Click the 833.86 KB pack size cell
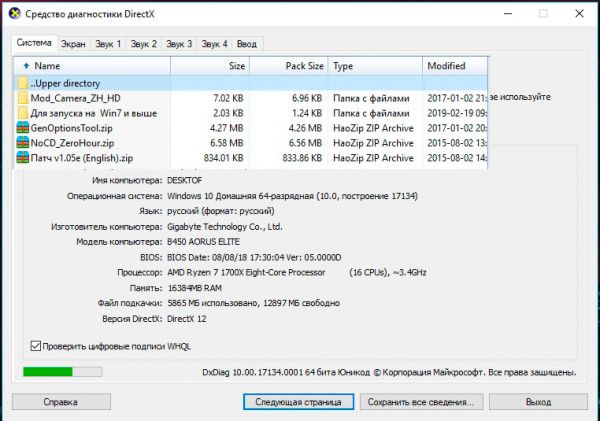The image size is (600, 421). [x=302, y=158]
